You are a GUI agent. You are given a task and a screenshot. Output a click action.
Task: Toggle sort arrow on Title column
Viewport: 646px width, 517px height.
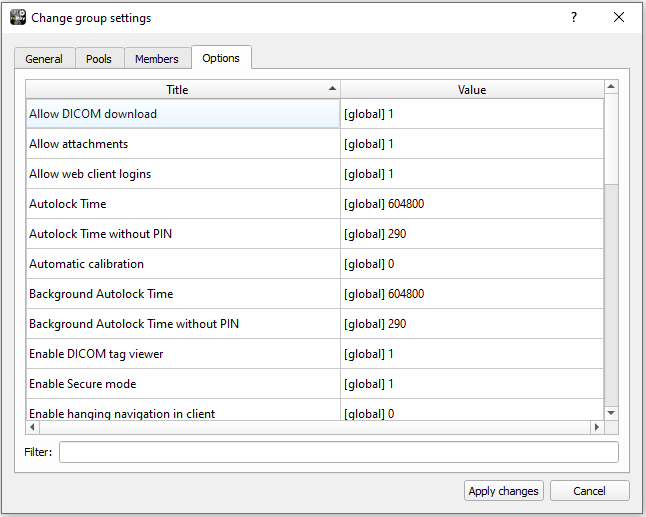coord(332,89)
